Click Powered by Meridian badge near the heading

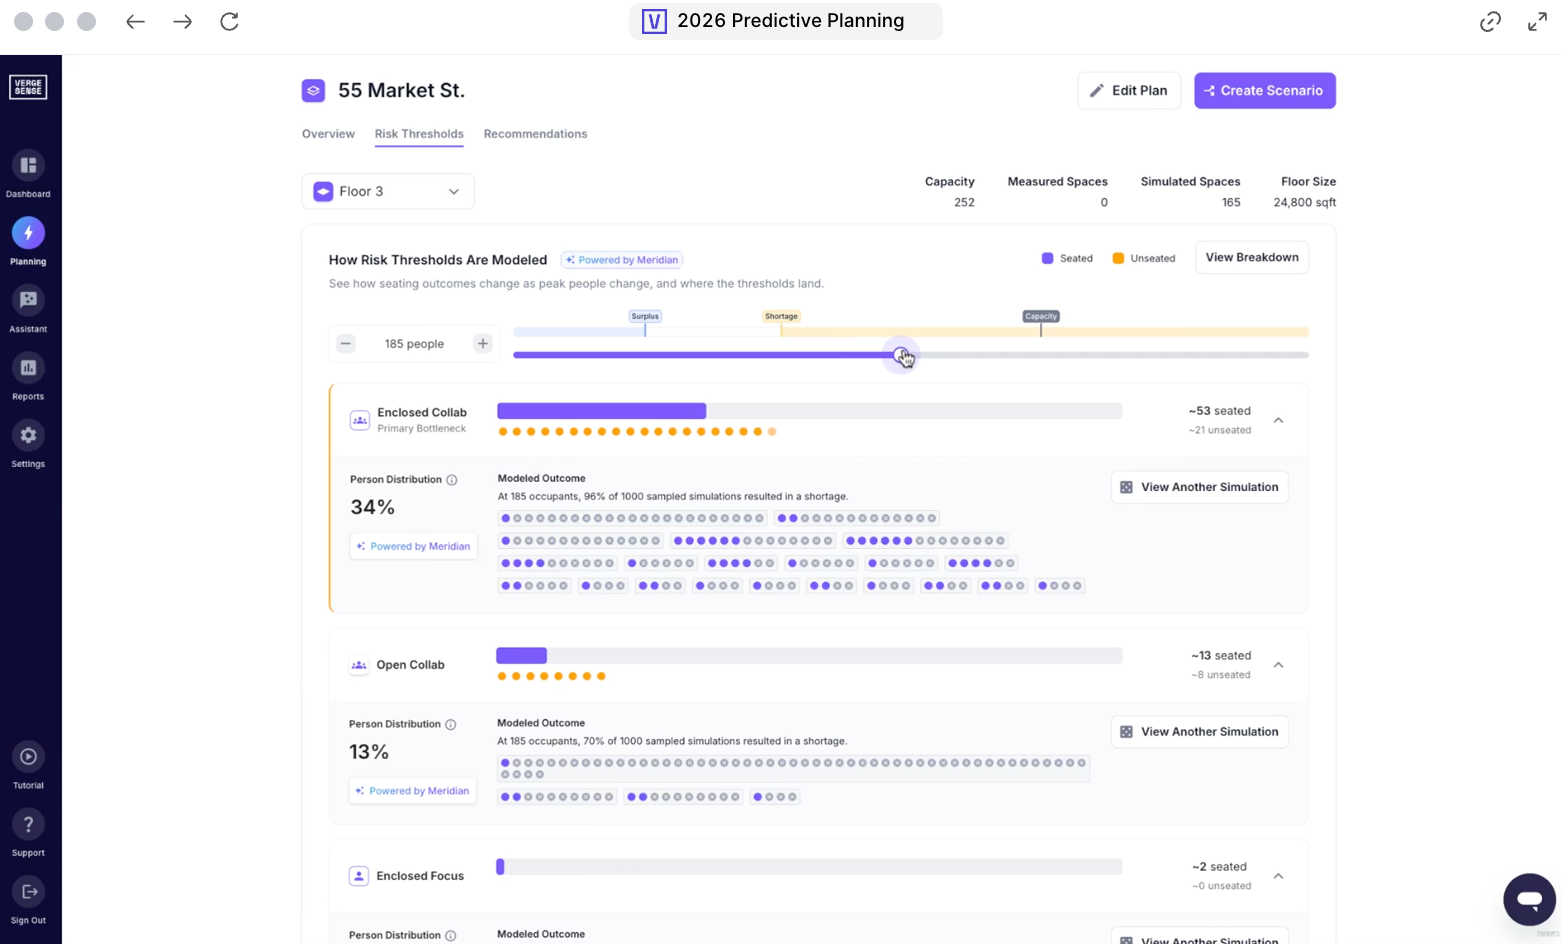tap(622, 260)
